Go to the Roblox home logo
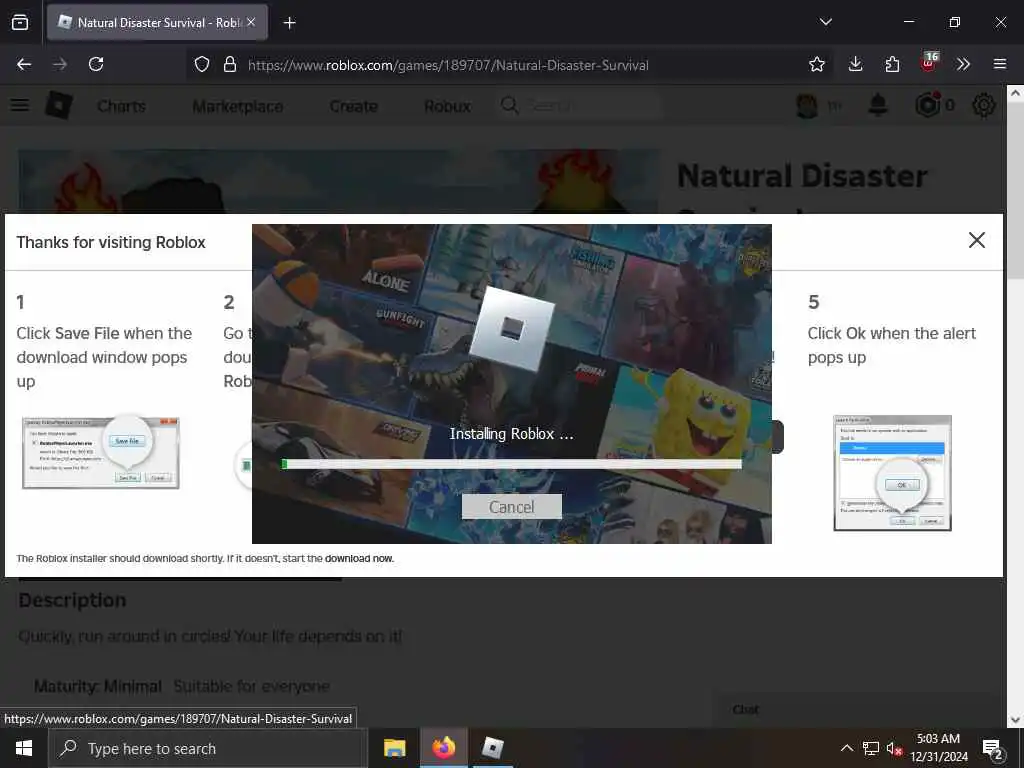 click(x=58, y=105)
